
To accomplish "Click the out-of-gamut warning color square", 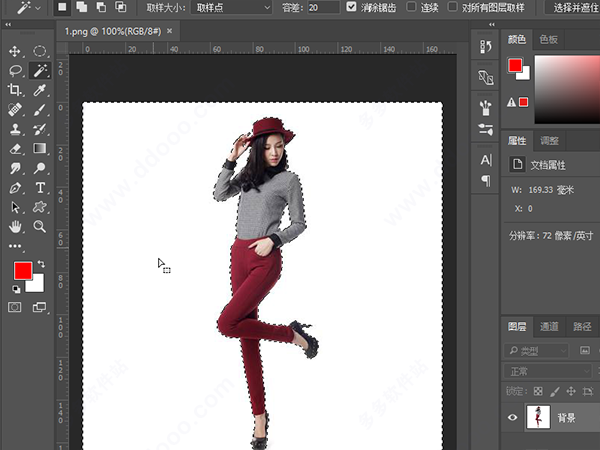I will coord(523,102).
